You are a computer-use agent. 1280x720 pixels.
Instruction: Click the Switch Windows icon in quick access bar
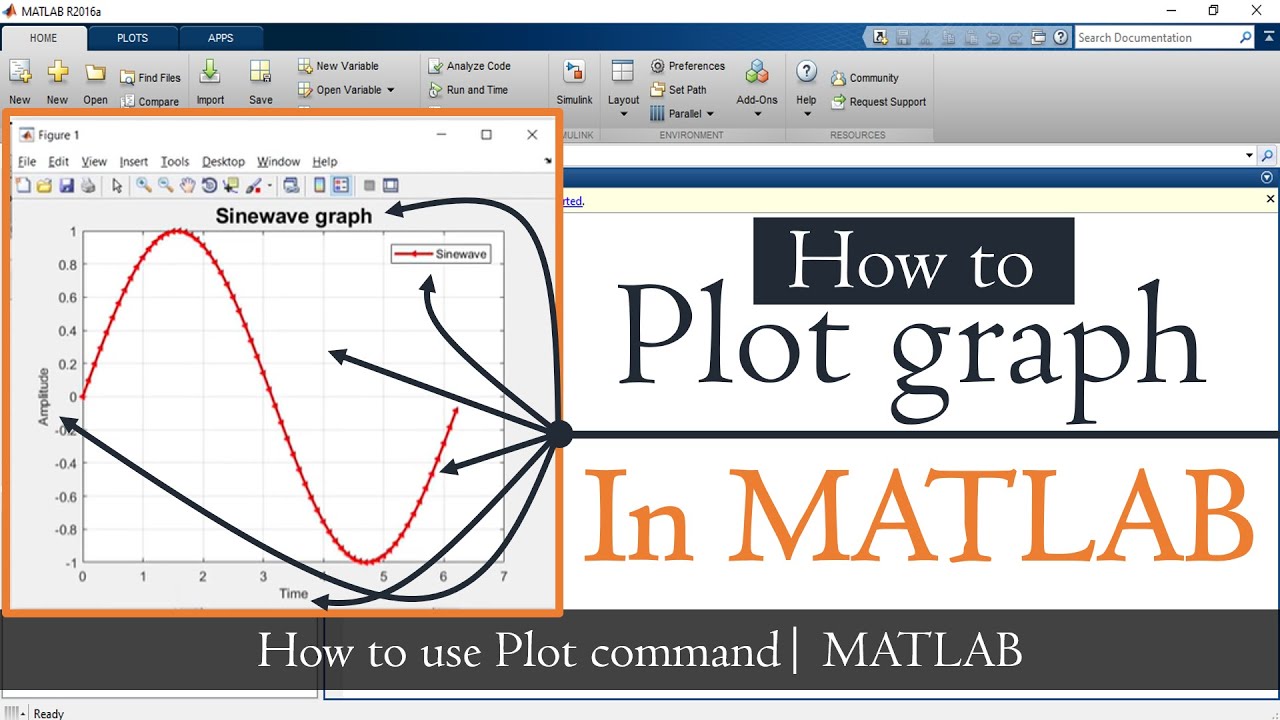[x=1038, y=38]
